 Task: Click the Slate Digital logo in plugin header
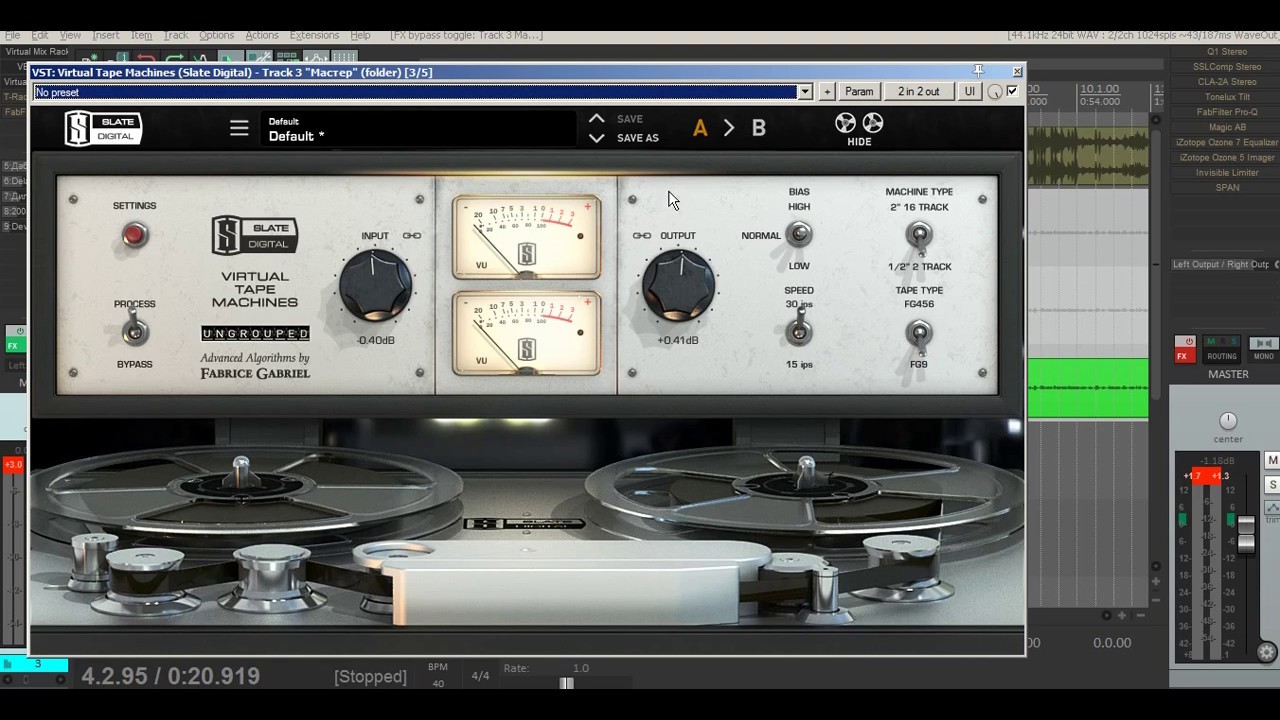104,128
